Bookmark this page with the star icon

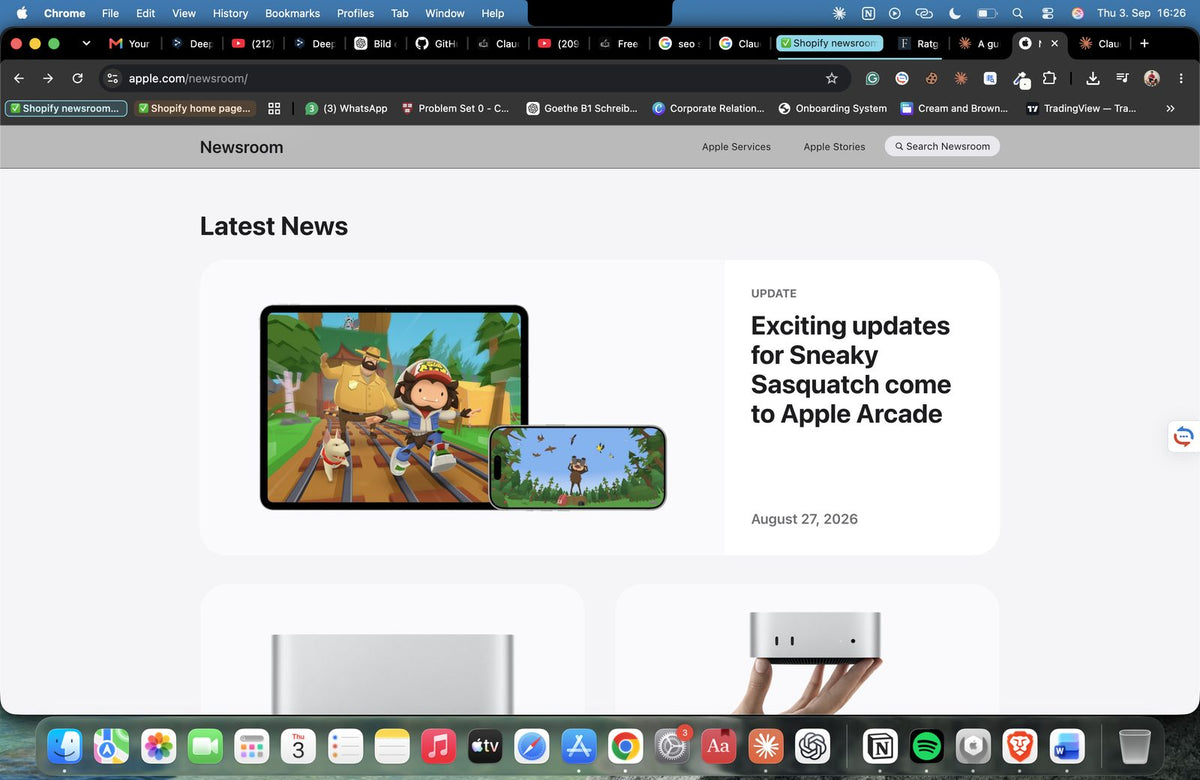(x=832, y=78)
